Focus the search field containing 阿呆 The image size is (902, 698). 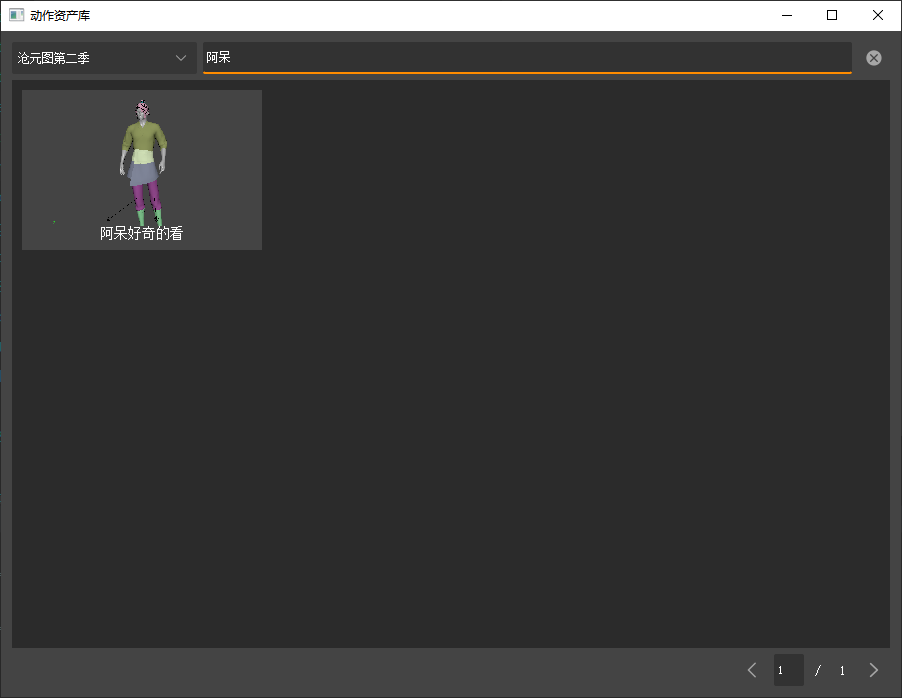[x=527, y=58]
